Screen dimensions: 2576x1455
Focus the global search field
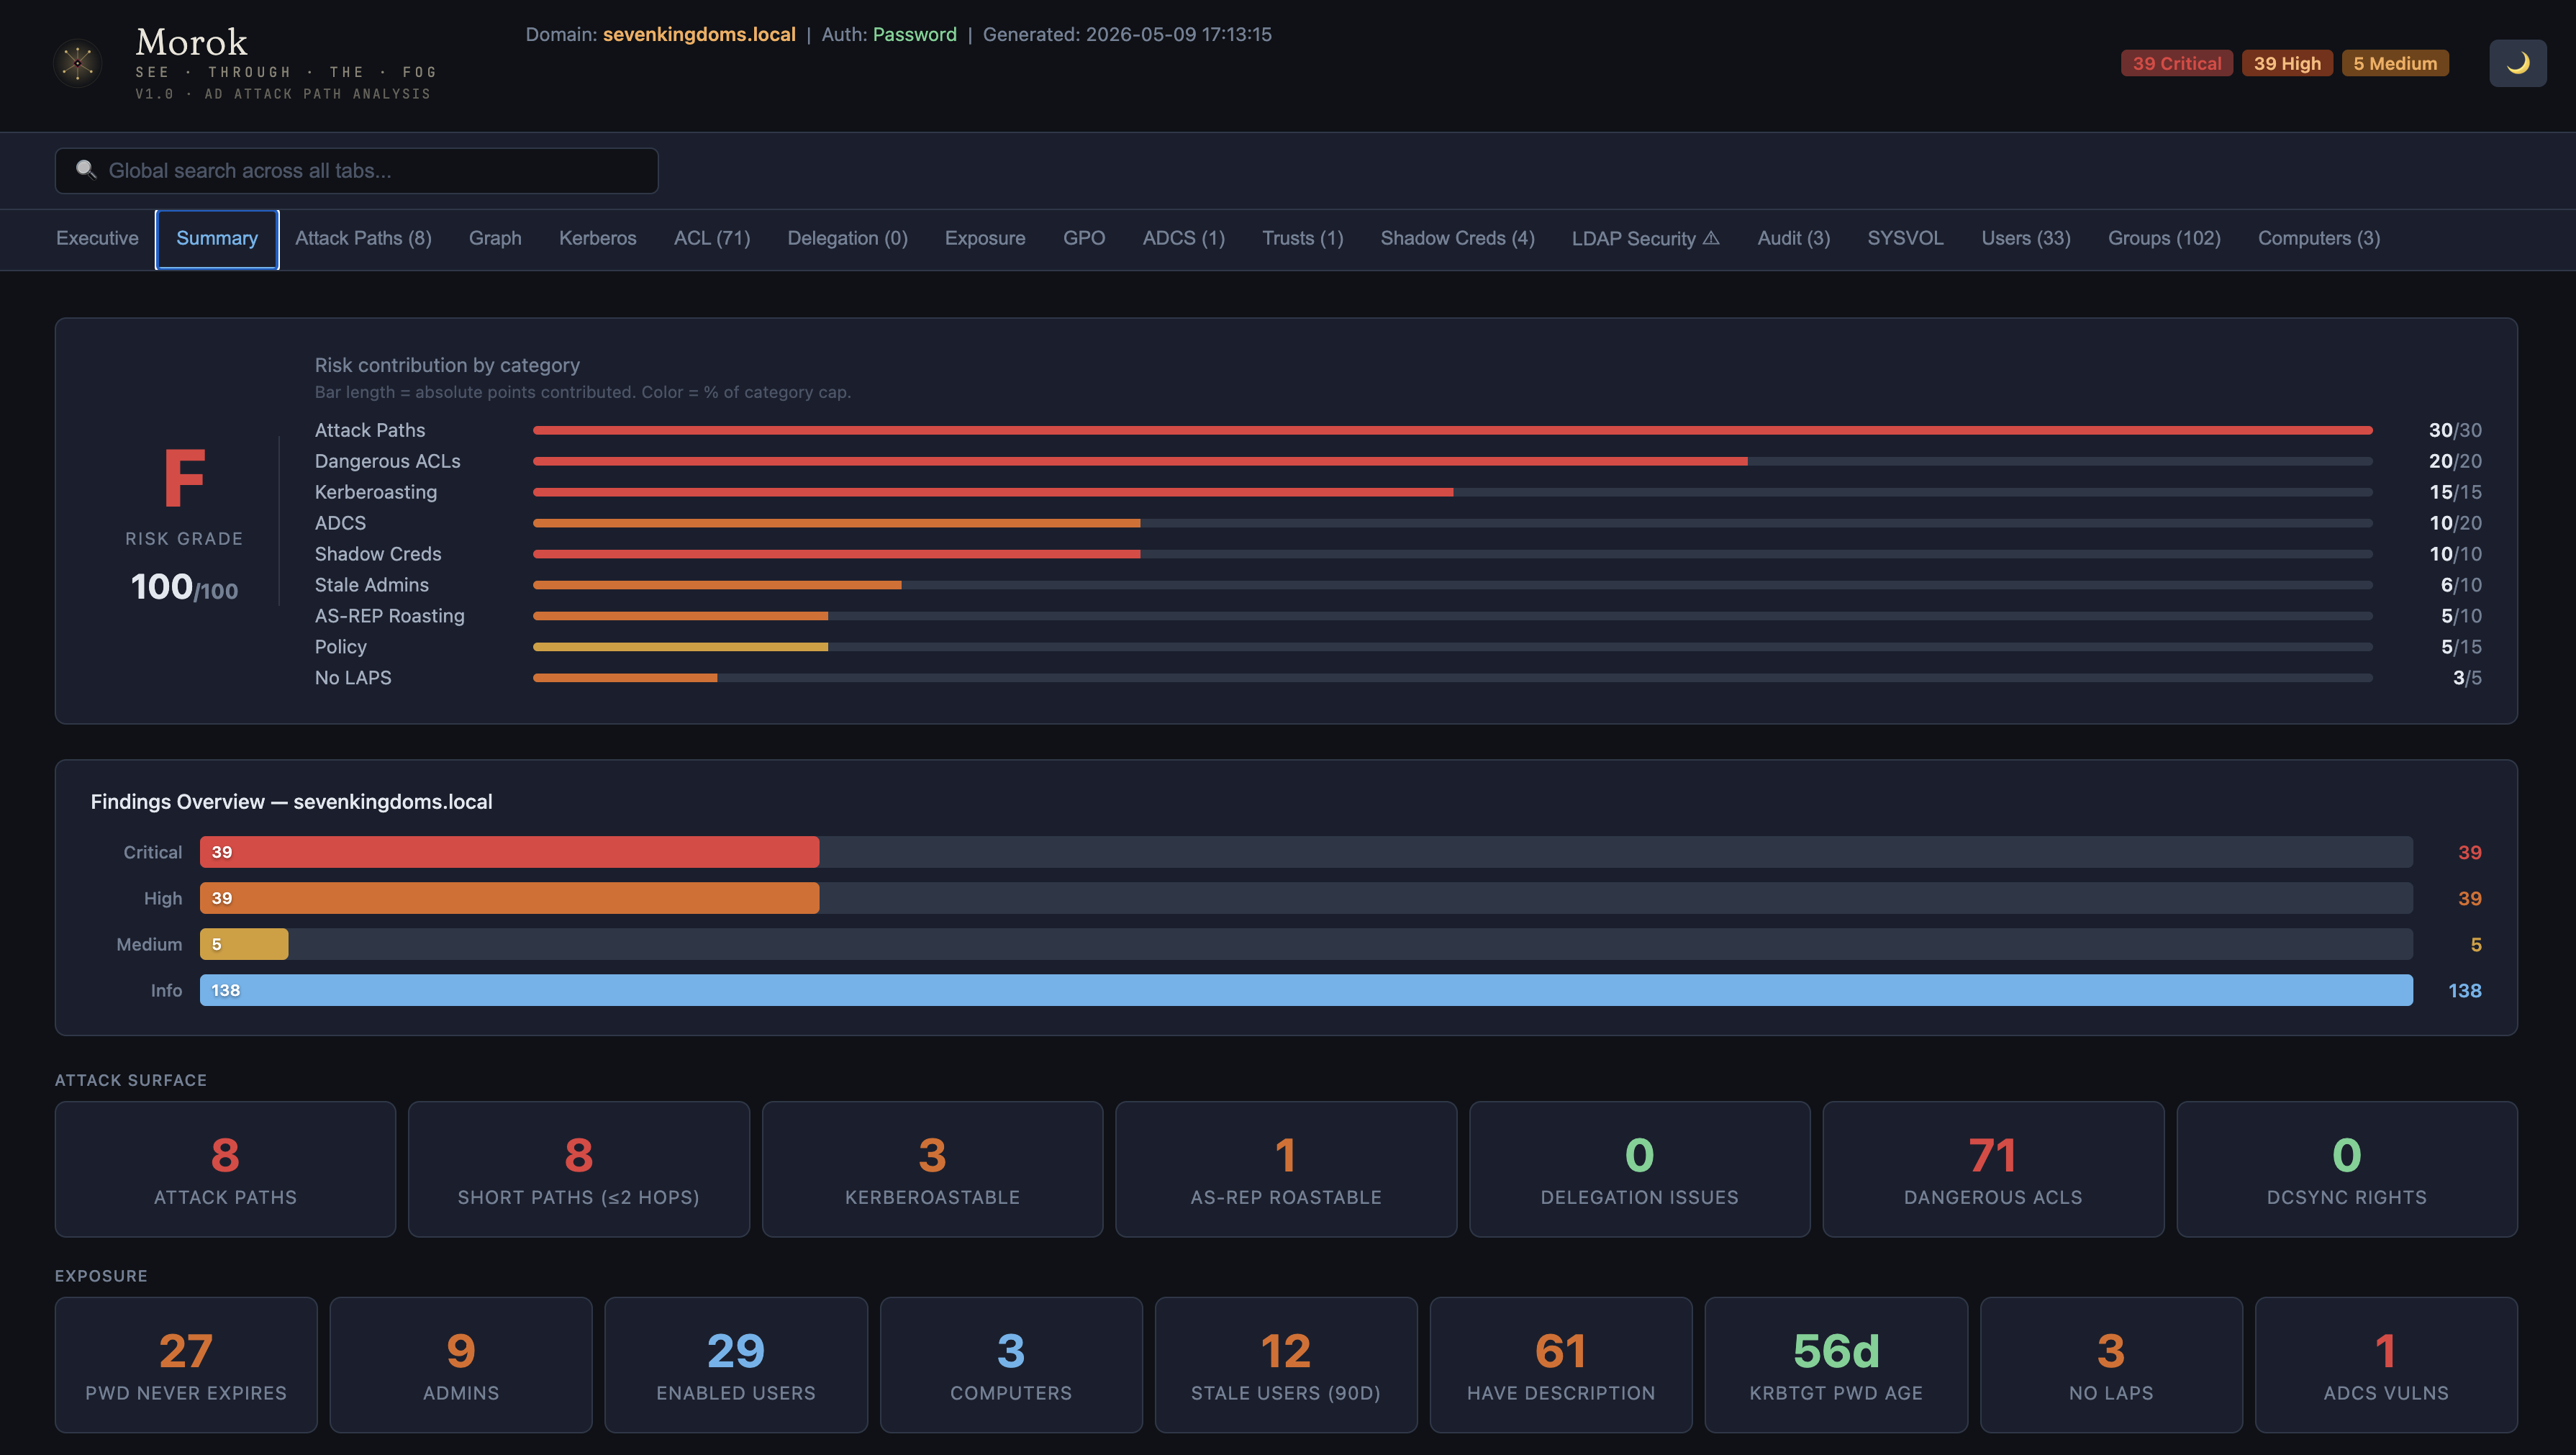tap(356, 171)
